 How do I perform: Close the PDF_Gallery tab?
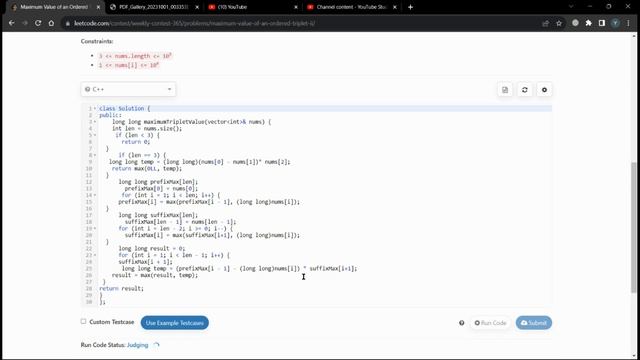[x=197, y=7]
